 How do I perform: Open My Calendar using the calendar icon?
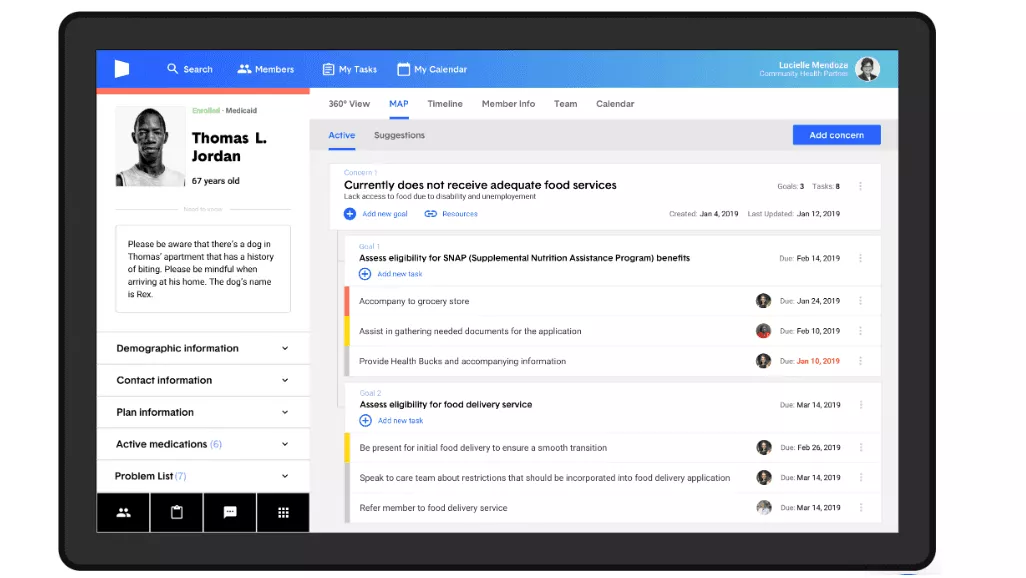pos(404,69)
